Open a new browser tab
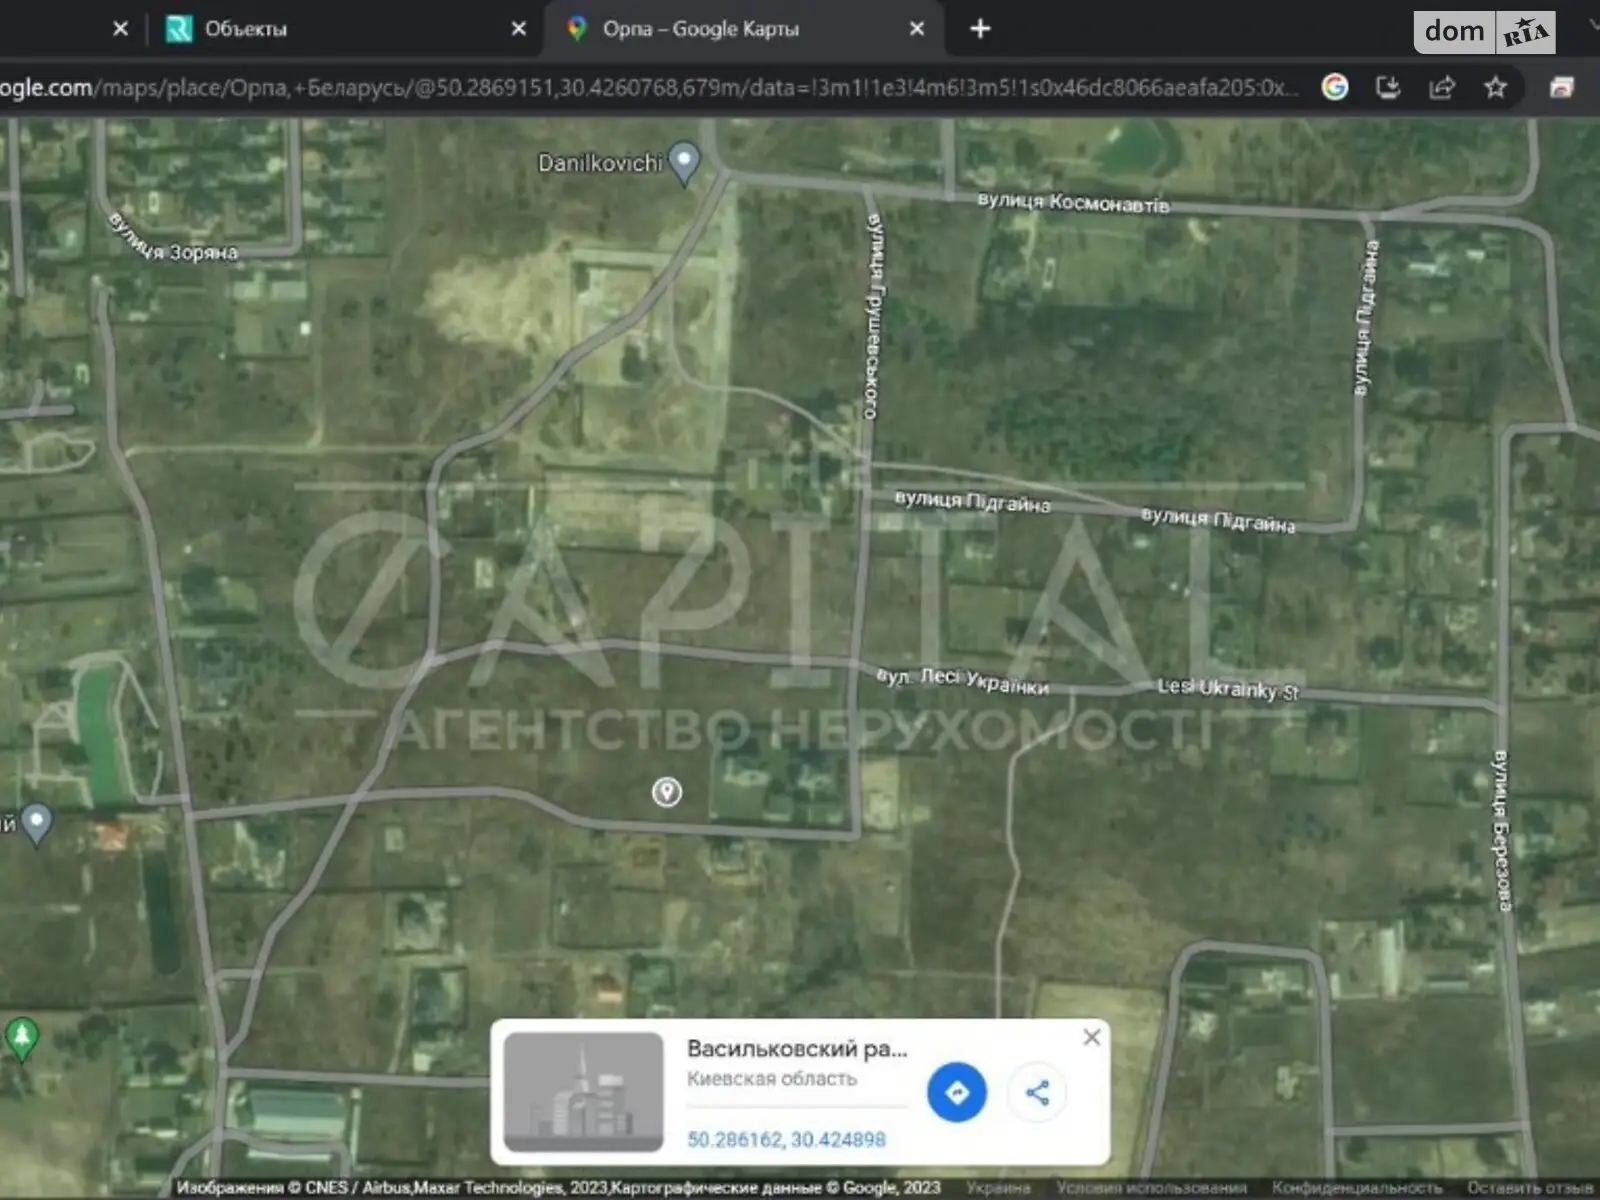This screenshot has height=1200, width=1600. point(980,29)
